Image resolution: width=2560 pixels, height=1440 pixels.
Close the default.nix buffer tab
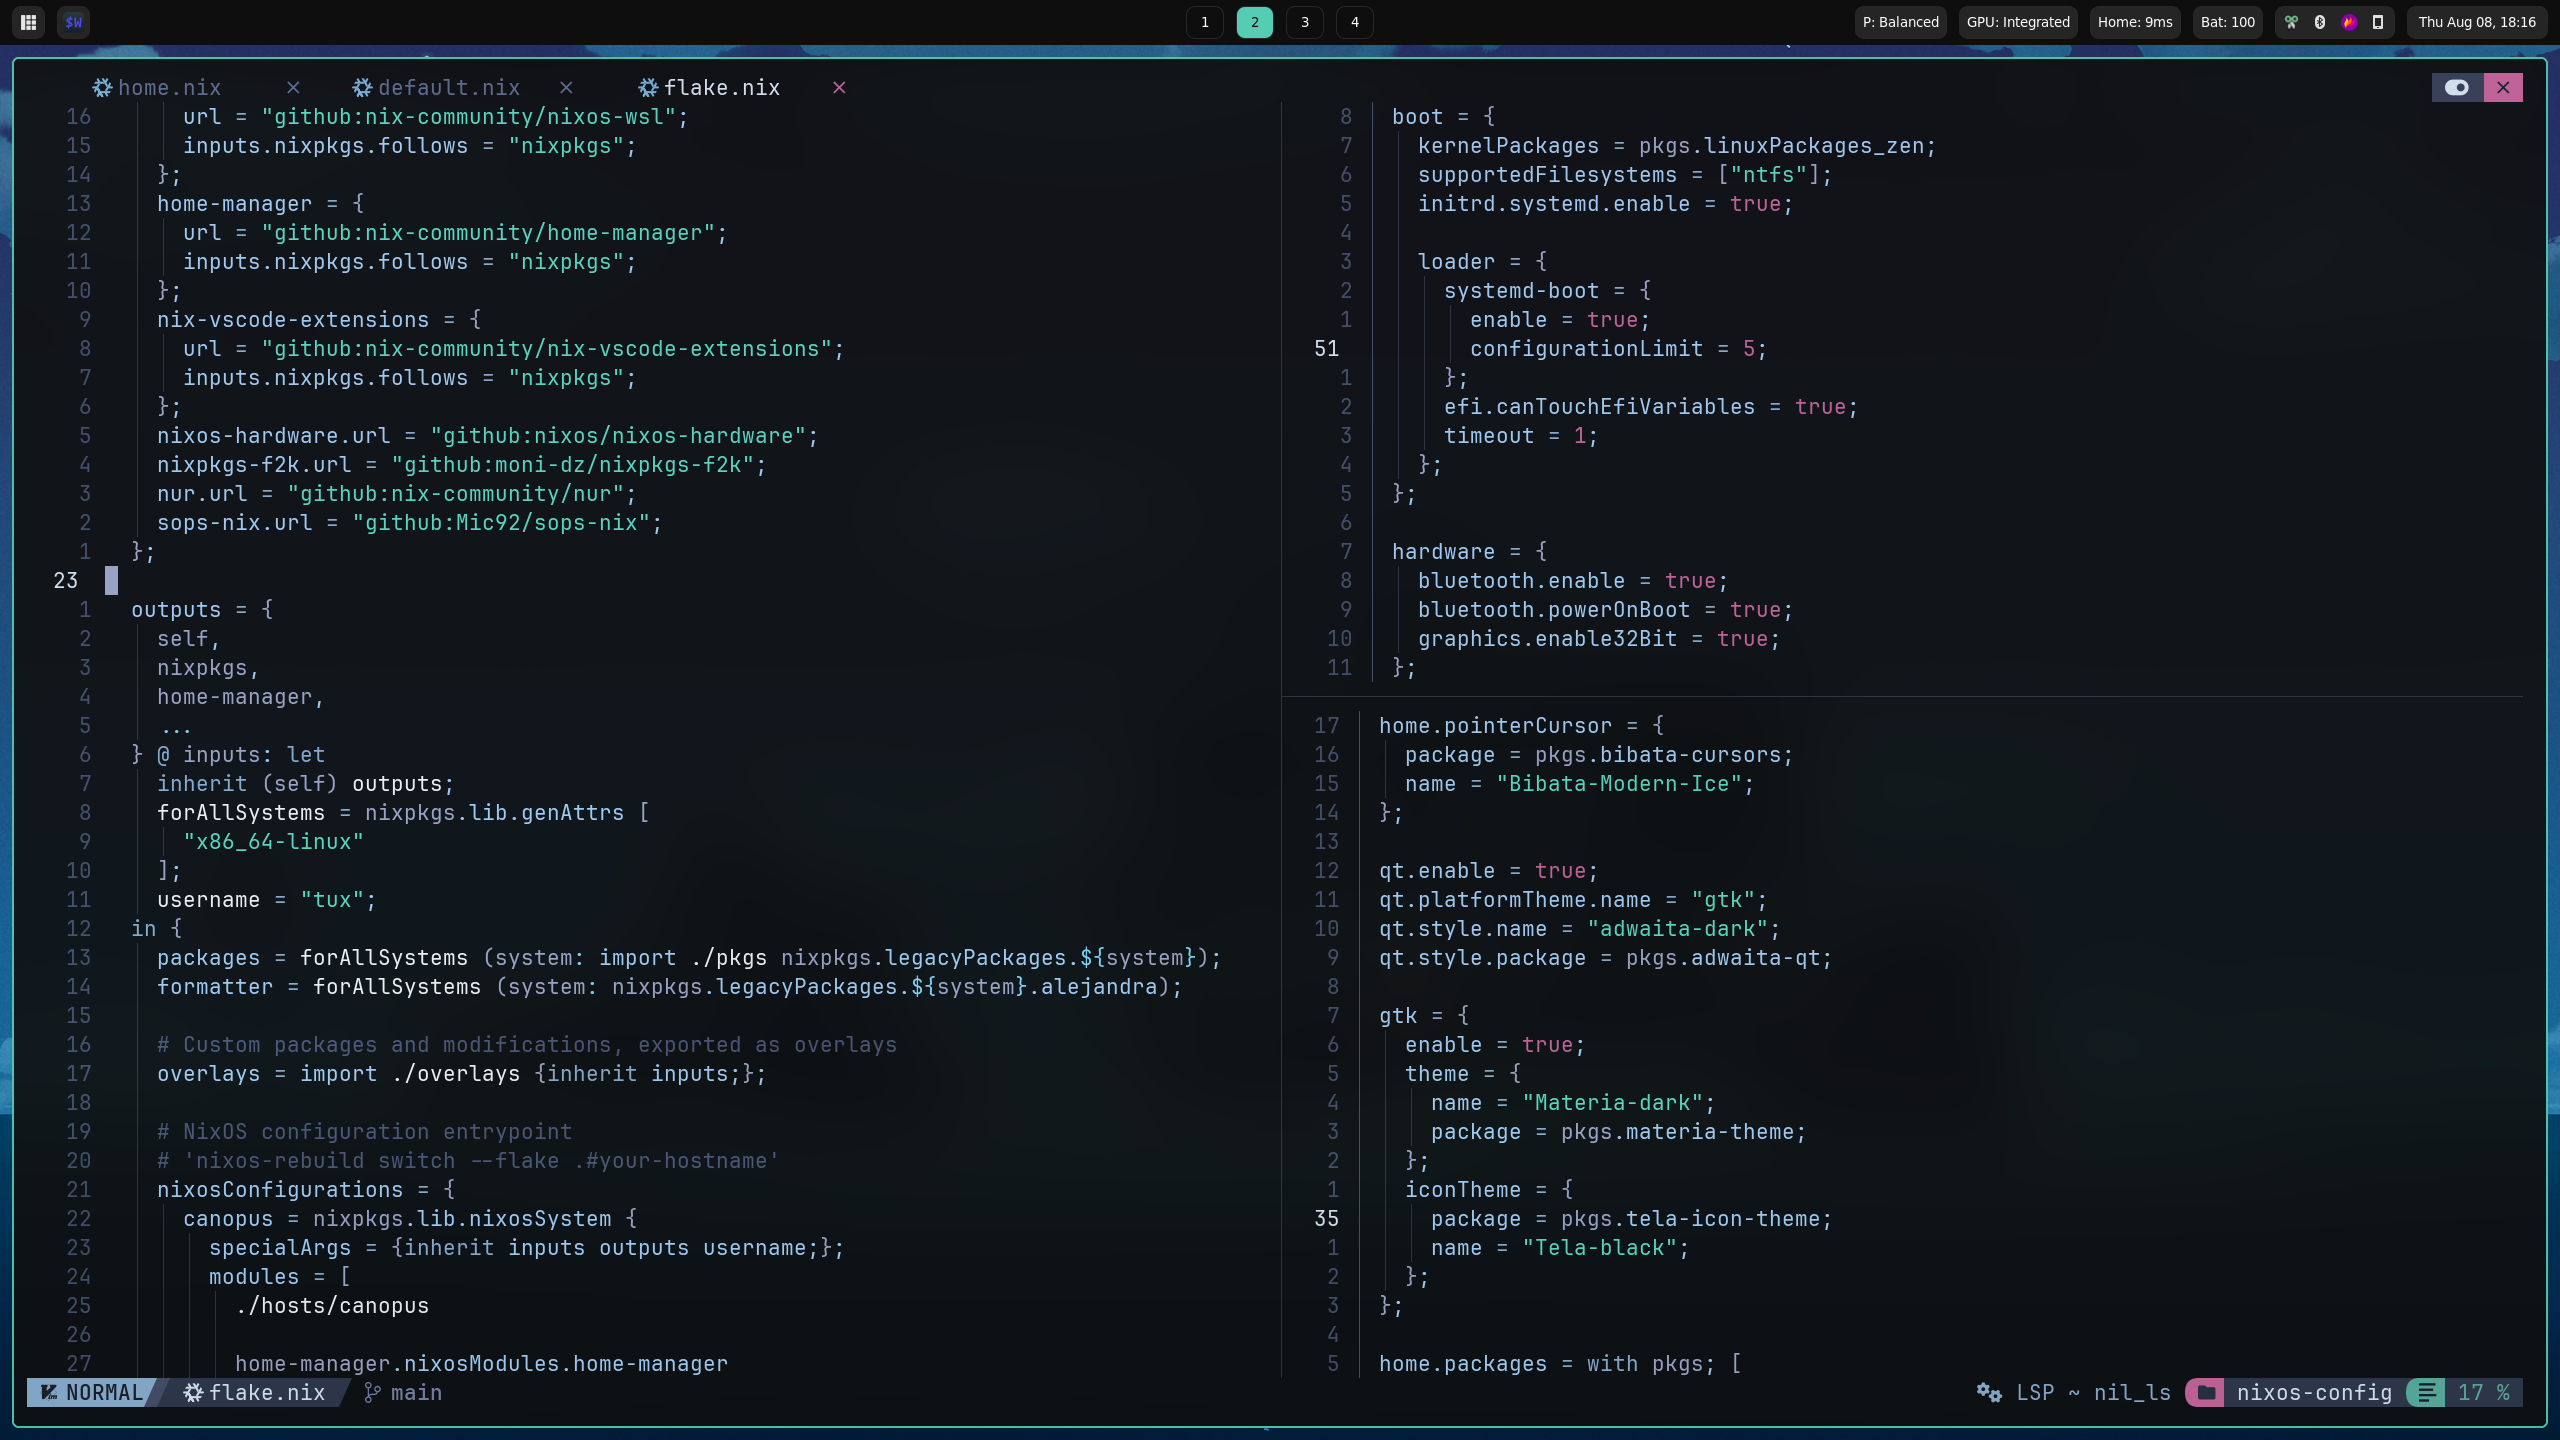click(x=566, y=88)
